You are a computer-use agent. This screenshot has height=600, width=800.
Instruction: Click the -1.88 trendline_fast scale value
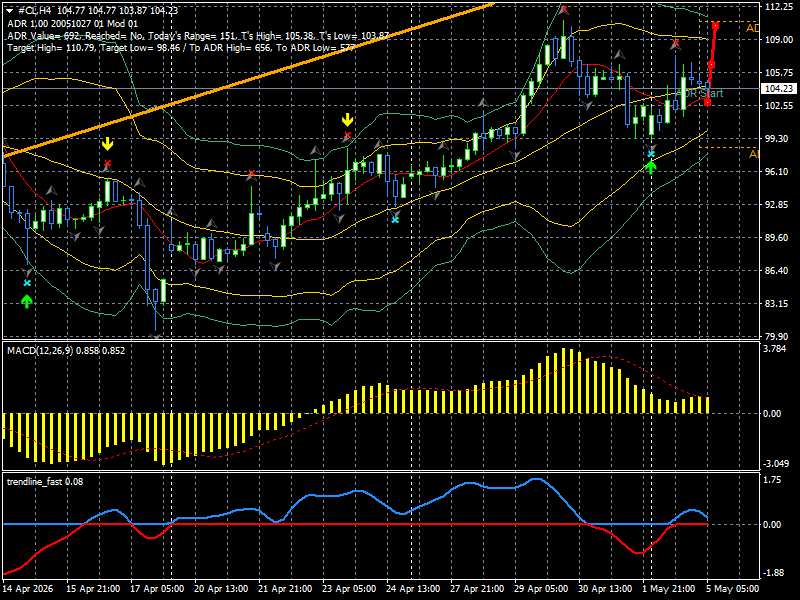pos(772,573)
